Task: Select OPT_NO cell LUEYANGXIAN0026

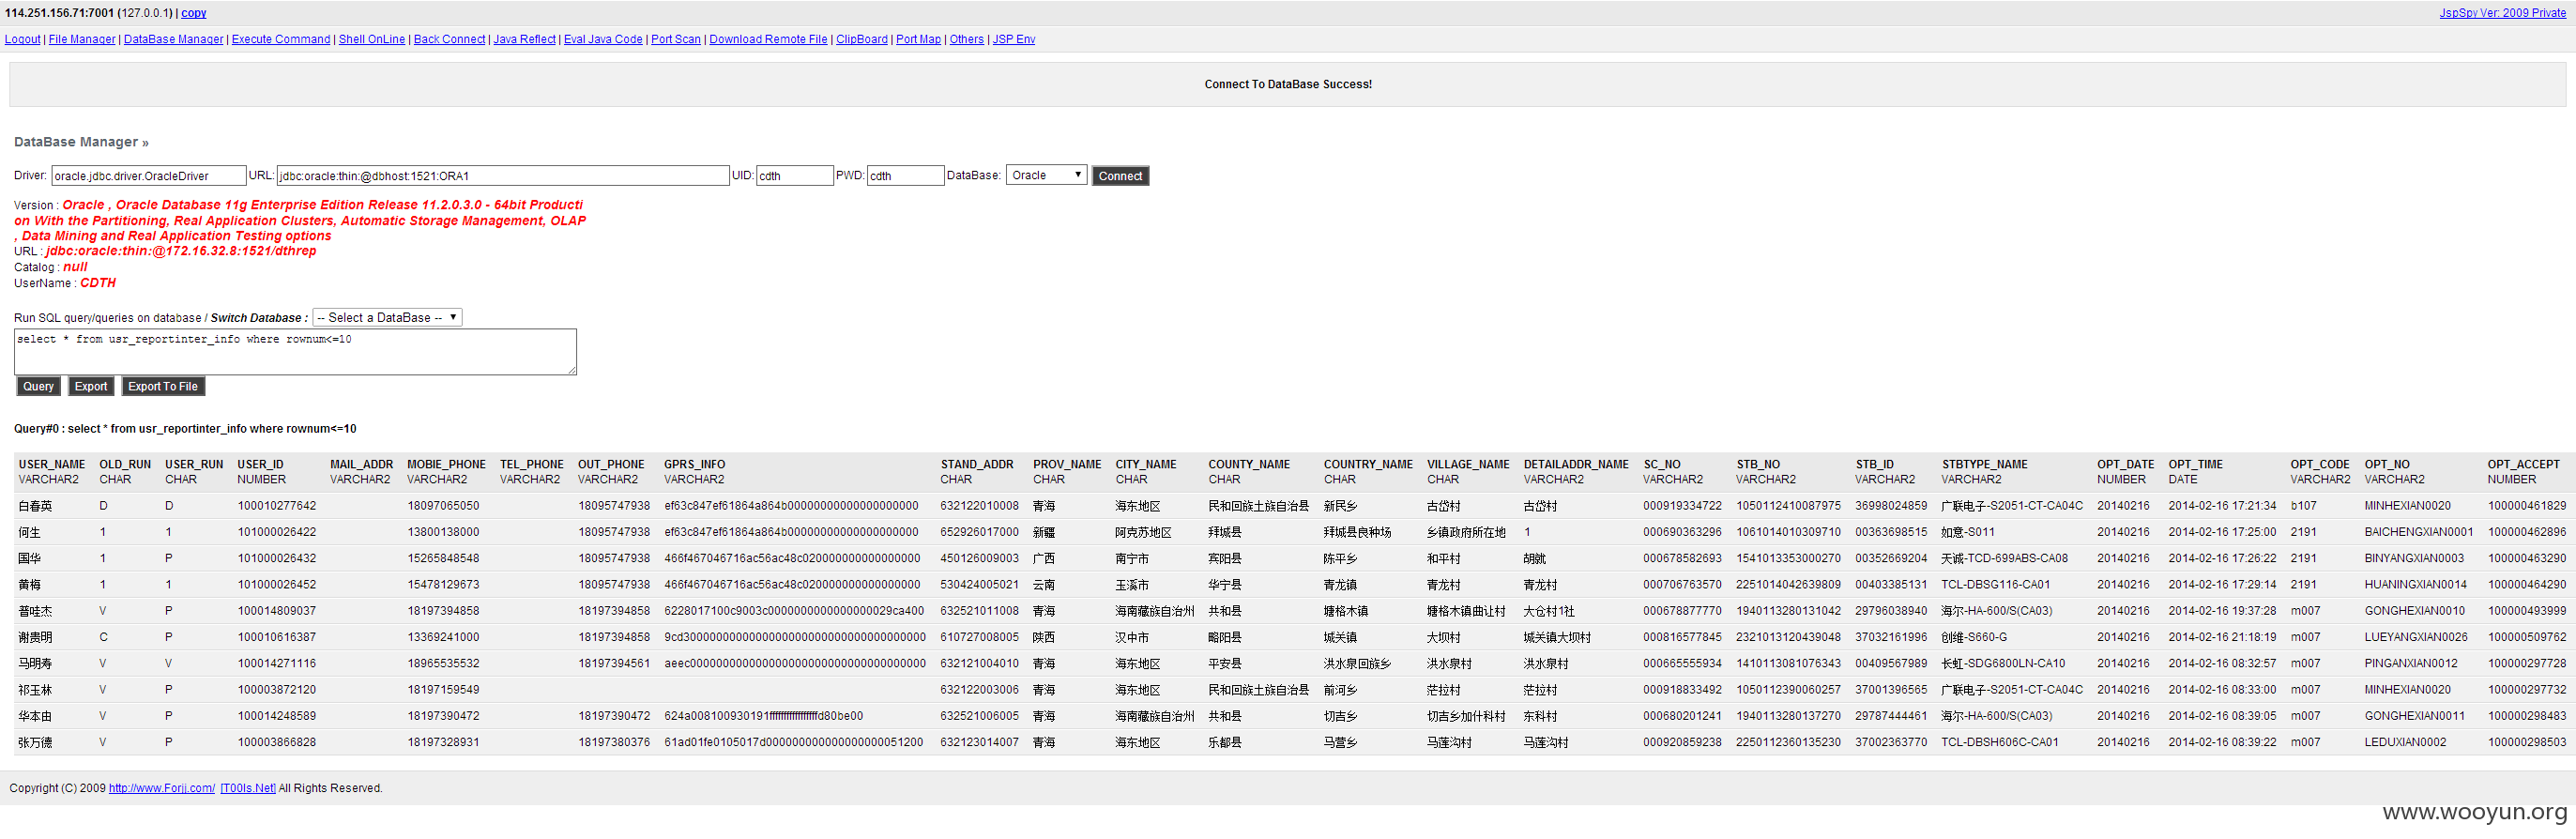Action: (2415, 637)
